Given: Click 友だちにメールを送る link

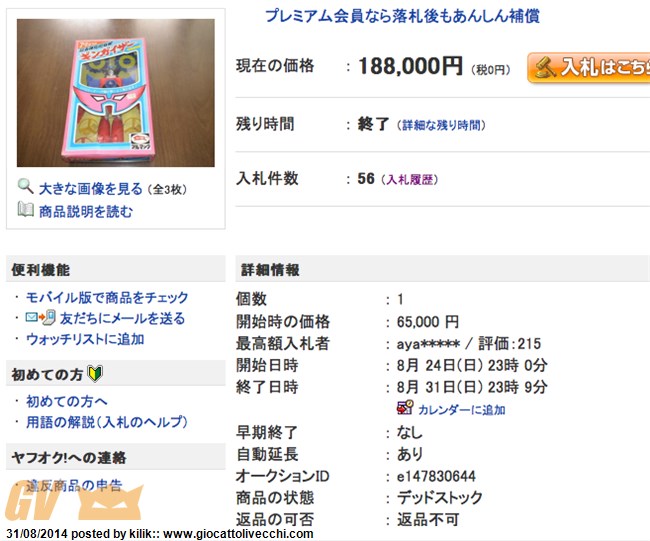Looking at the screenshot, I should point(122,318).
